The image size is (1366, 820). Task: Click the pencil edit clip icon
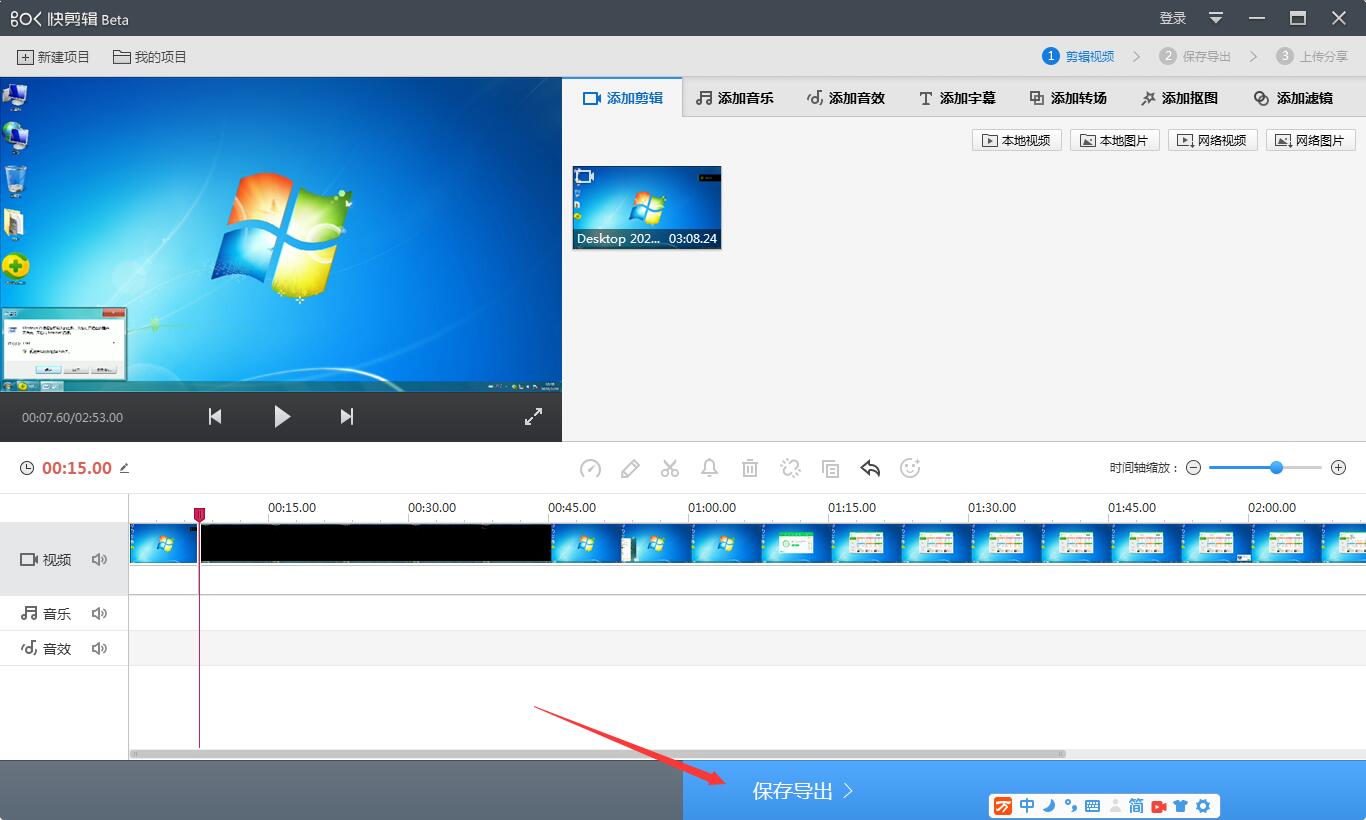630,468
